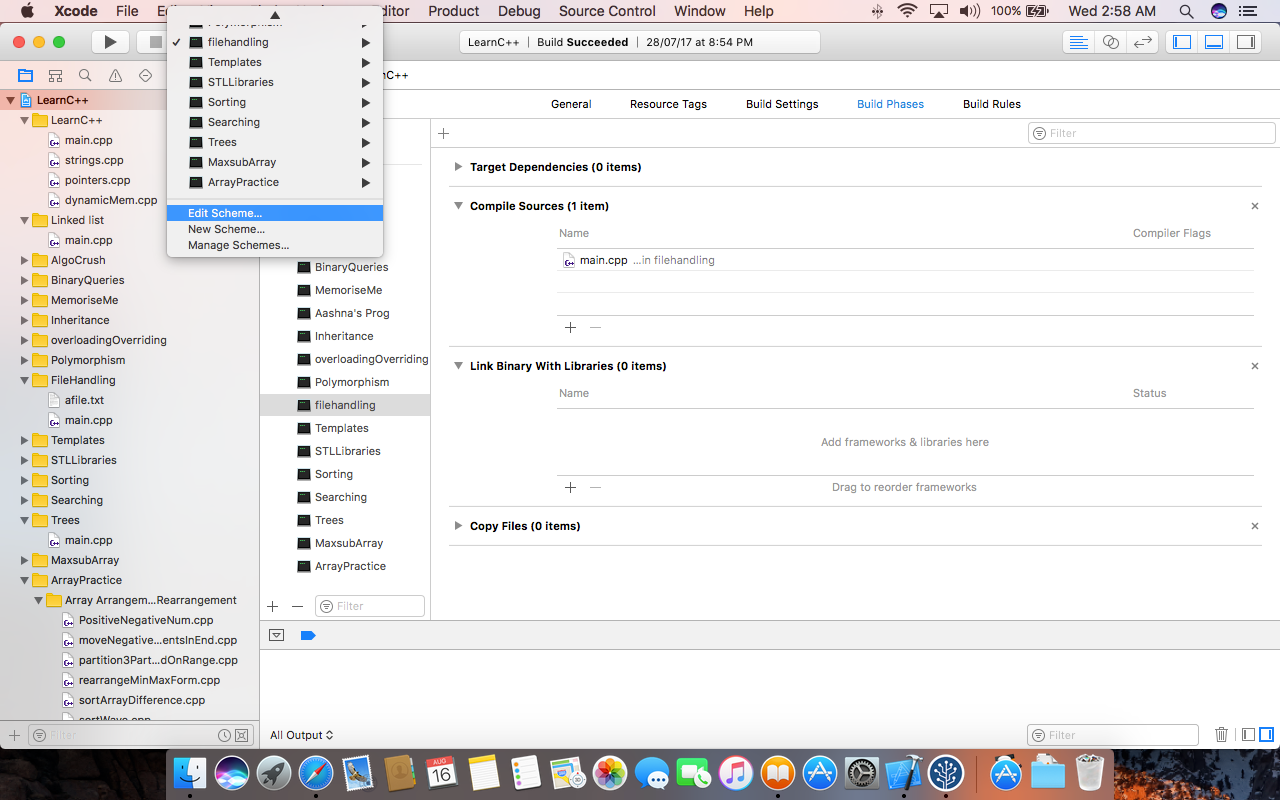Focus the targets list Filter field
This screenshot has width=1280, height=800.
click(x=370, y=606)
